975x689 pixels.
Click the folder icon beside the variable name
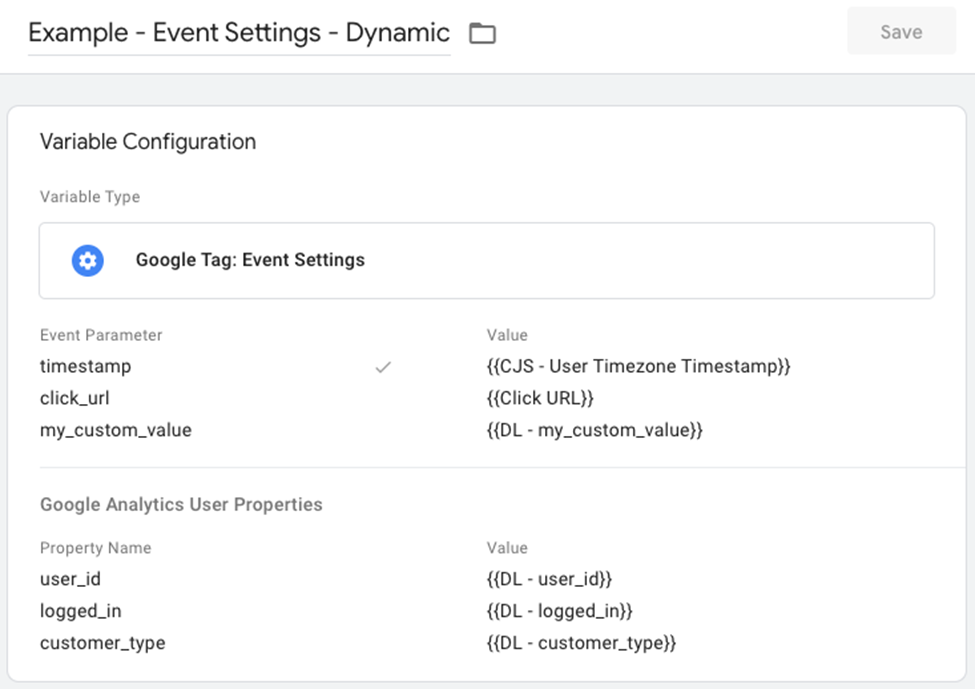tap(483, 34)
